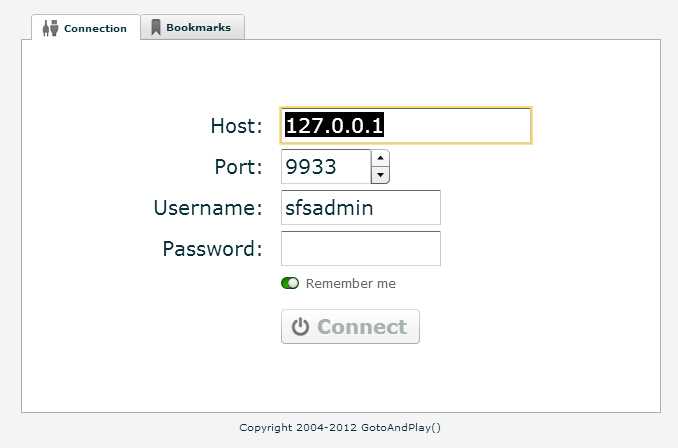Image resolution: width=678 pixels, height=448 pixels.
Task: Decrease the port number with down arrow
Action: pyautogui.click(x=381, y=175)
